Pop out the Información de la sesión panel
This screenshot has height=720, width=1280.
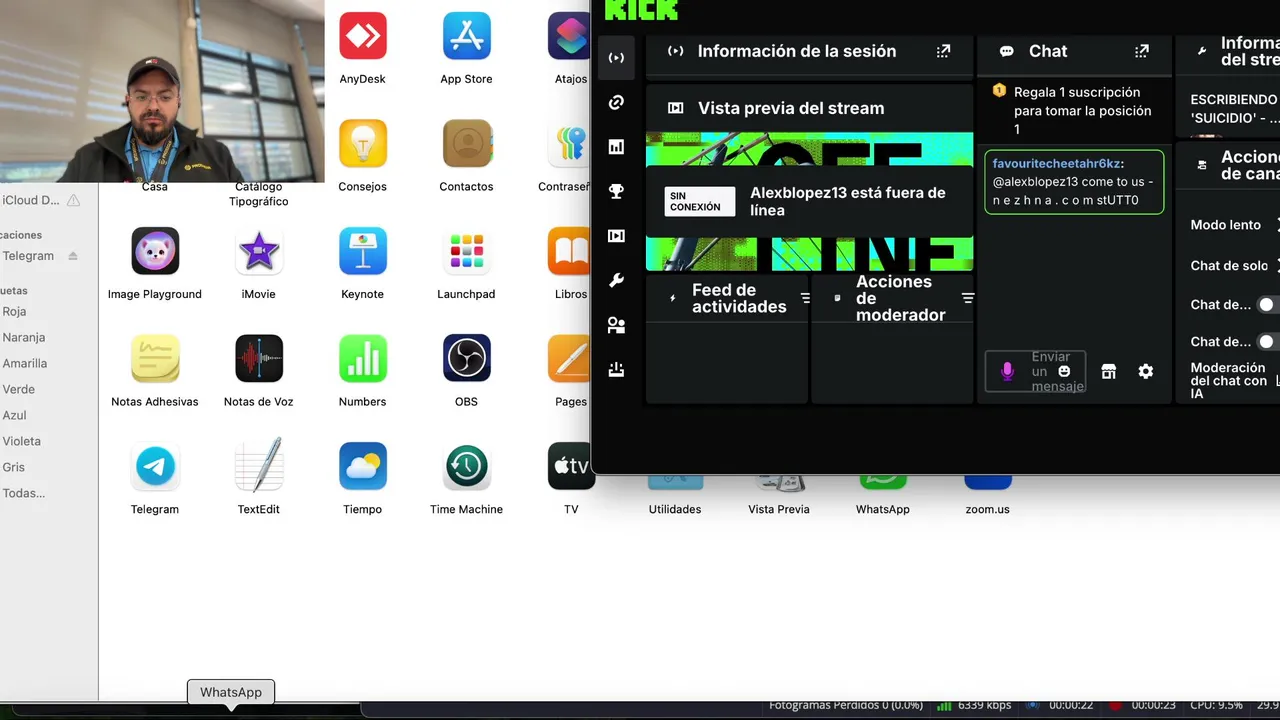click(943, 51)
